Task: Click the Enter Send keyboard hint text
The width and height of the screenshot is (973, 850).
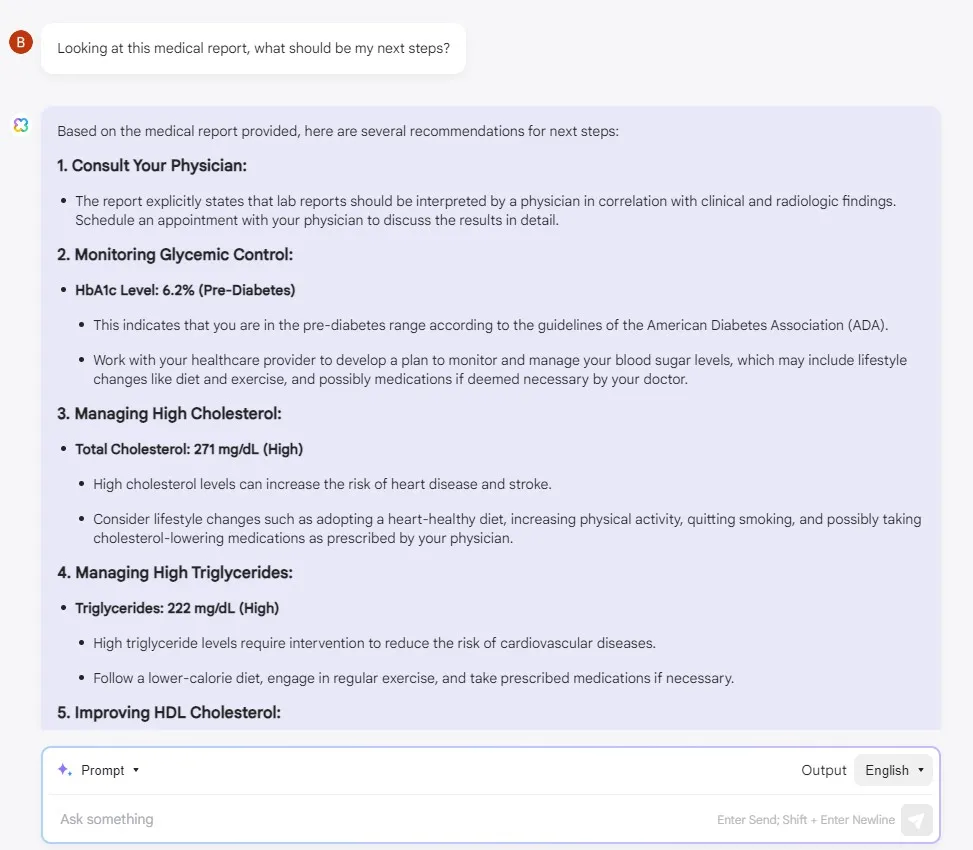Action: pyautogui.click(x=805, y=820)
